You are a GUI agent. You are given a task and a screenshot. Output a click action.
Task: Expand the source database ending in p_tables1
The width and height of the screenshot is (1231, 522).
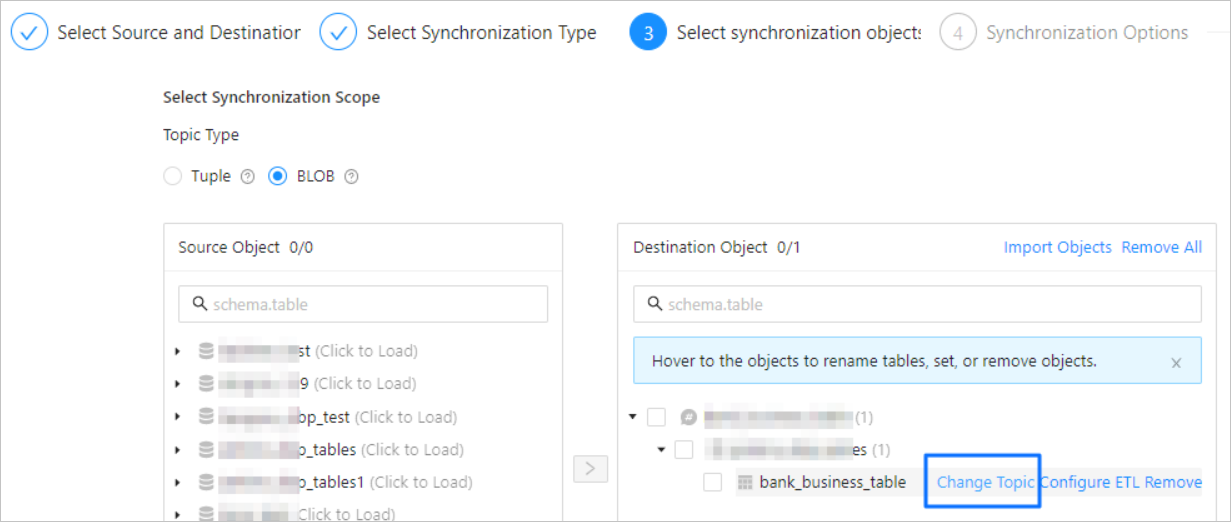coord(178,483)
